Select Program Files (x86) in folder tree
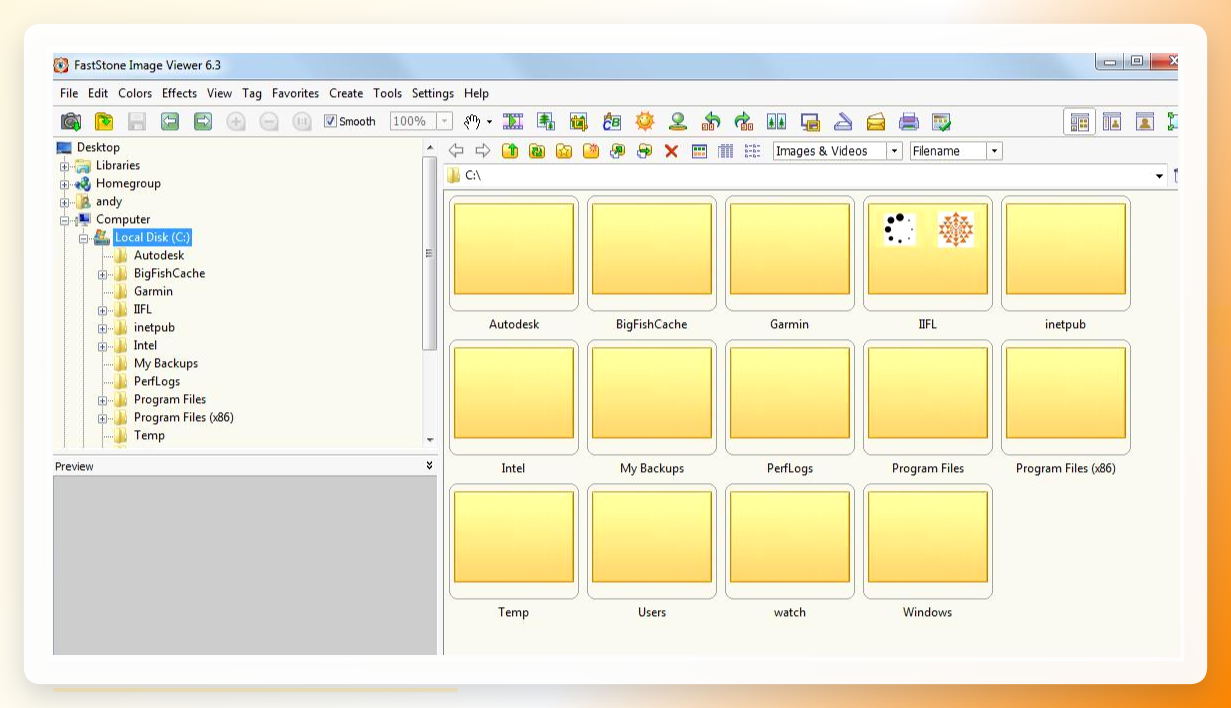Image resolution: width=1231 pixels, height=708 pixels. (184, 418)
